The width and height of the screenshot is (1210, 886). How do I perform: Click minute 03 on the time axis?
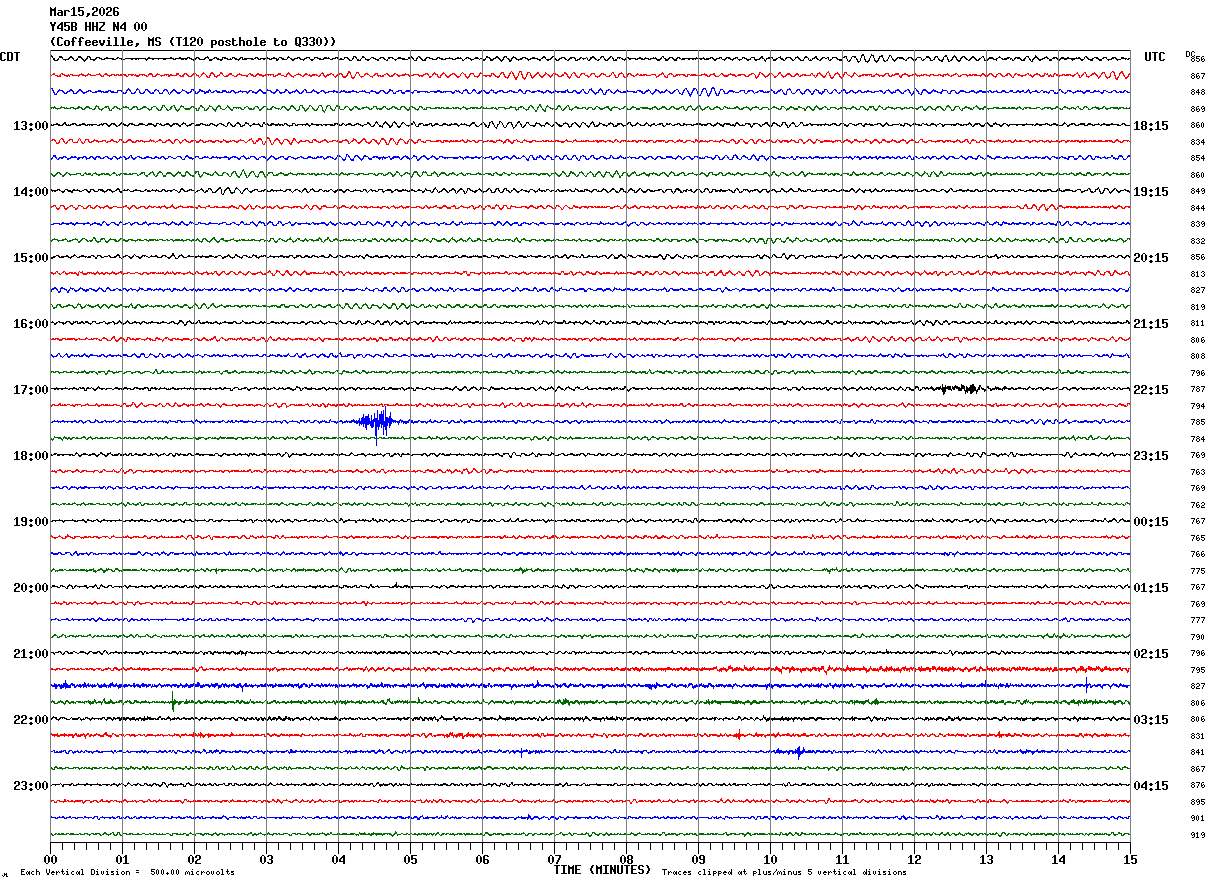point(266,859)
